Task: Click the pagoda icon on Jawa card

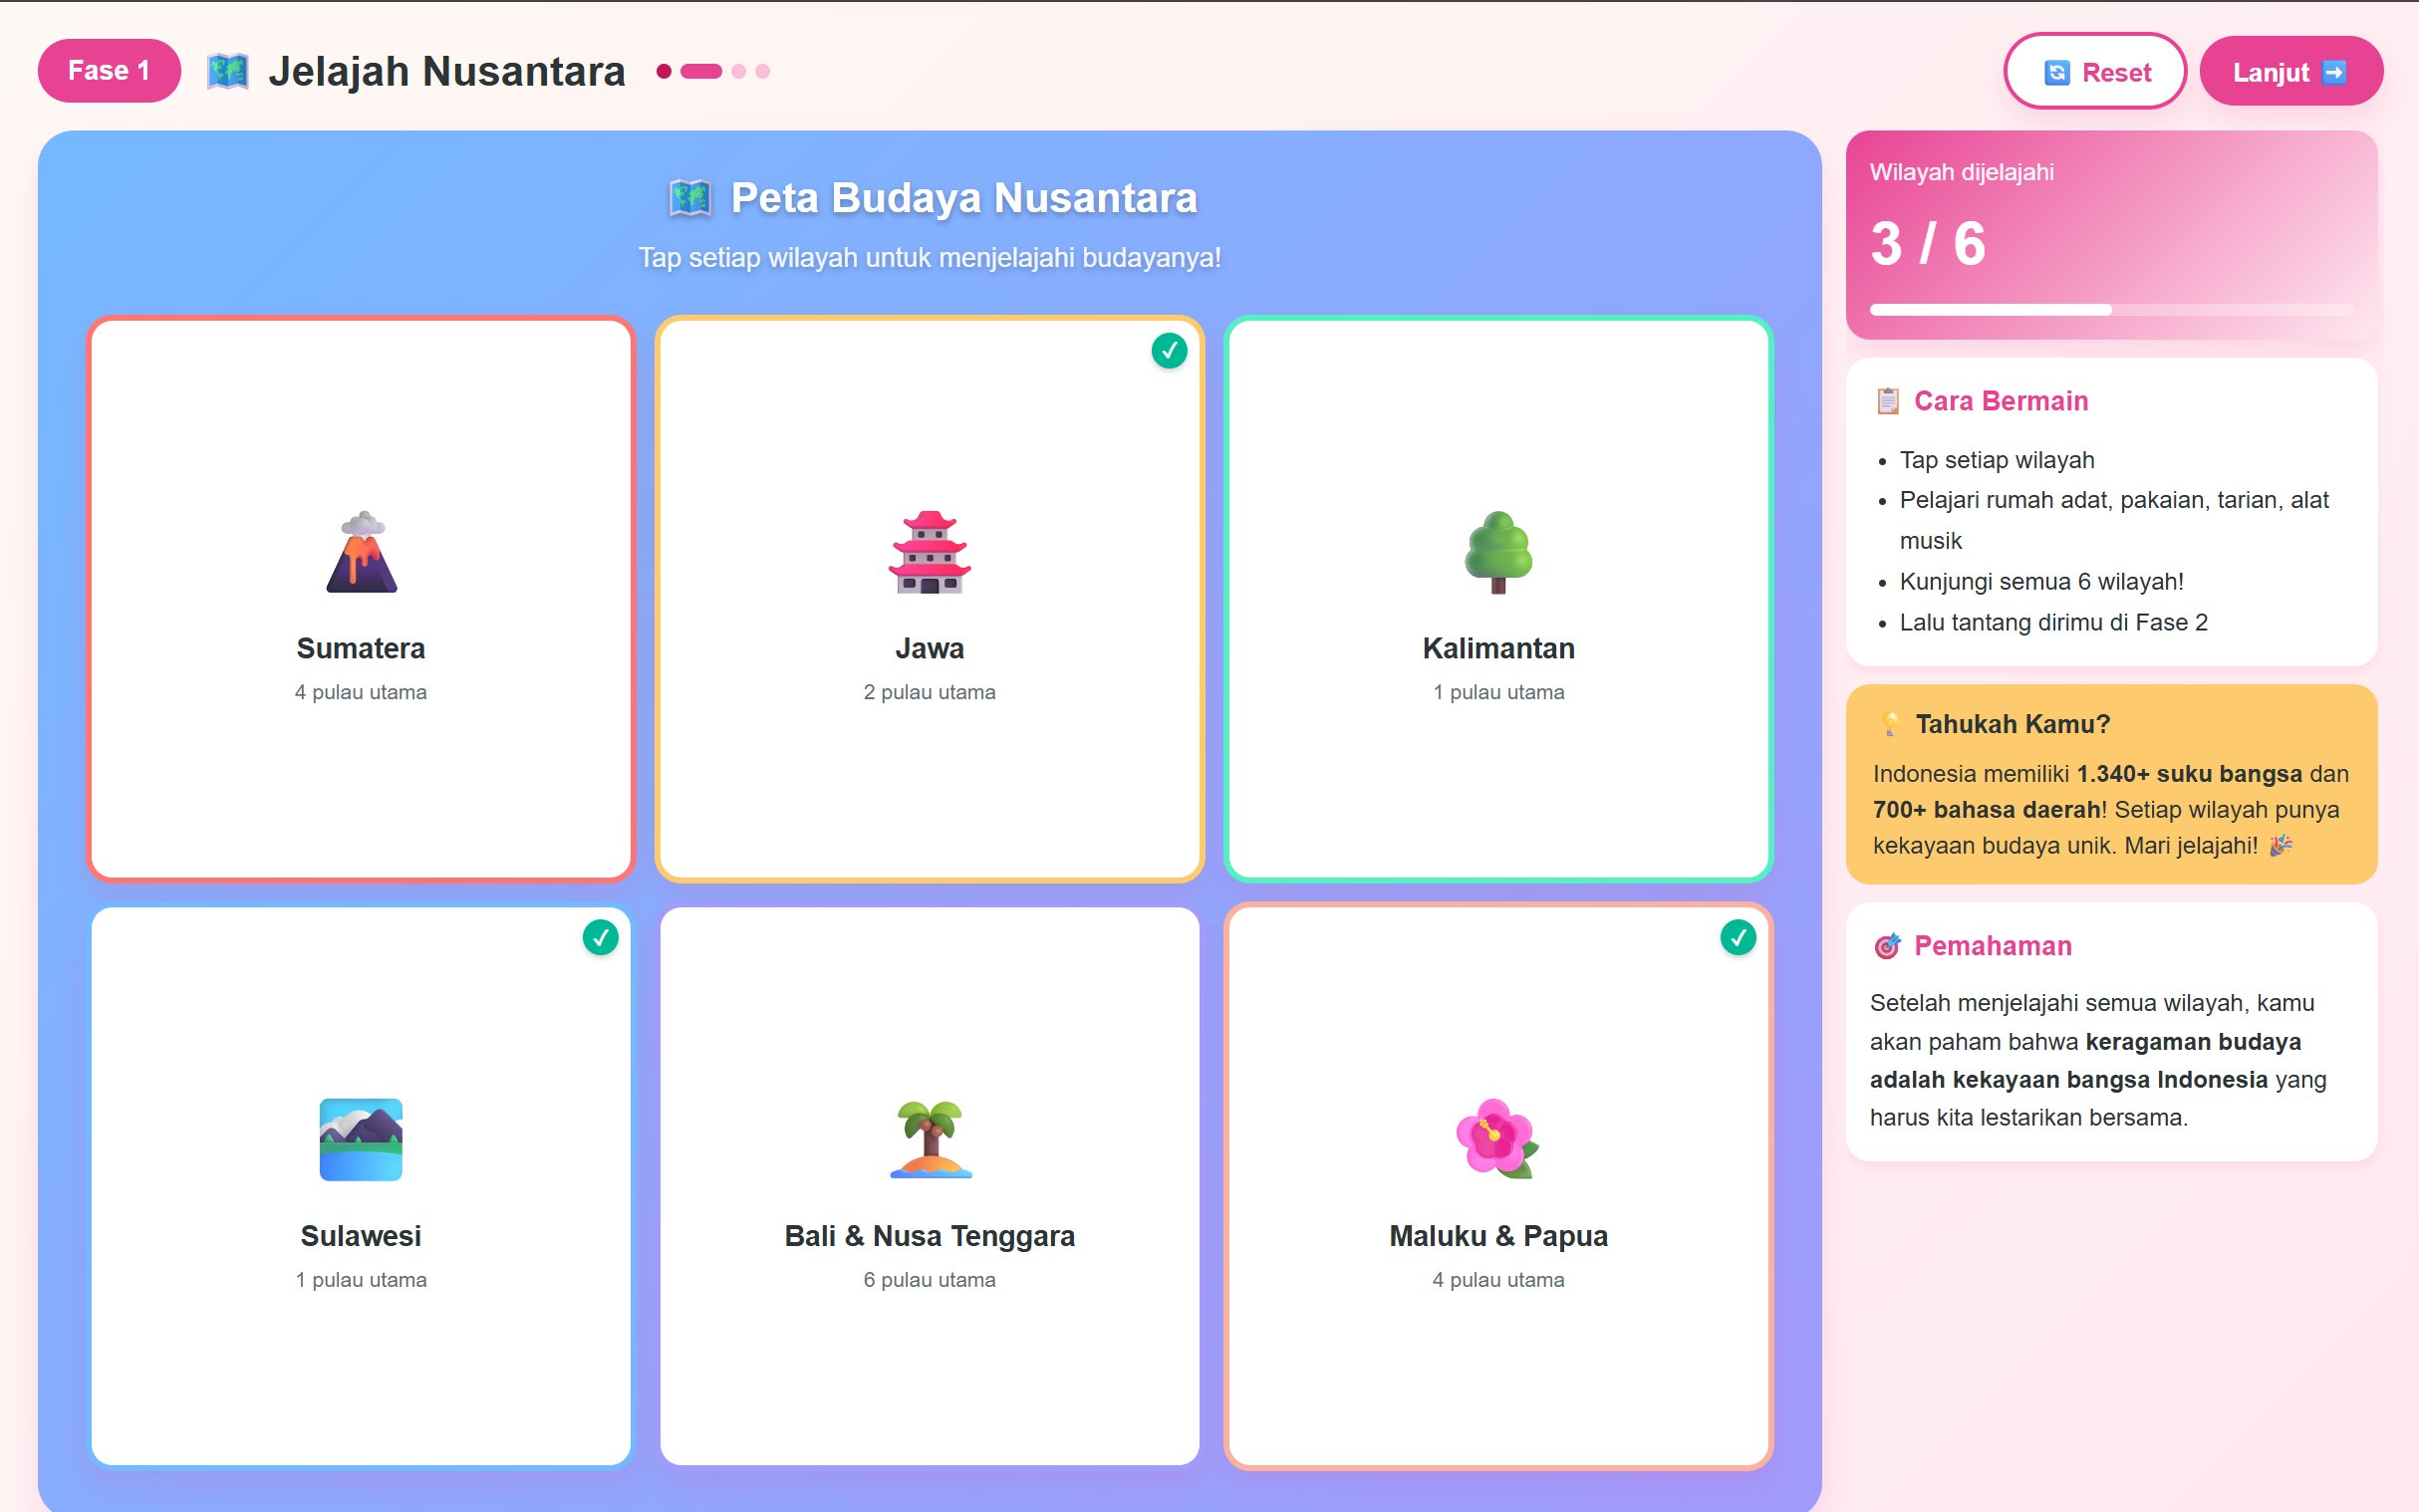Action: point(929,552)
